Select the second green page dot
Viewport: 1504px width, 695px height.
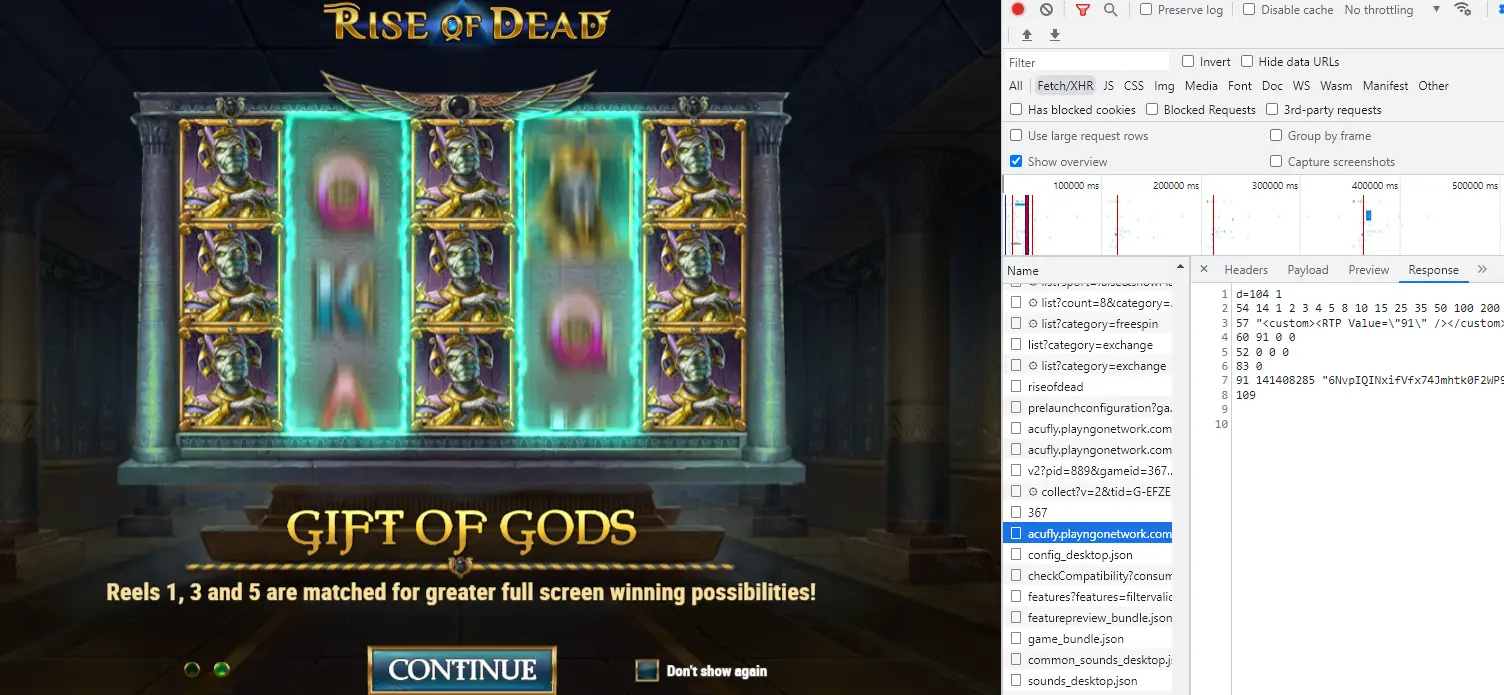222,668
